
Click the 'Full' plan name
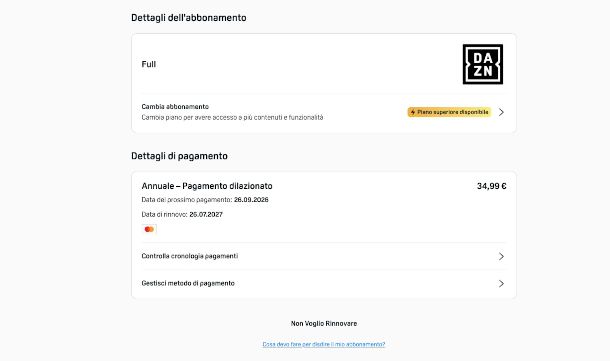(149, 64)
